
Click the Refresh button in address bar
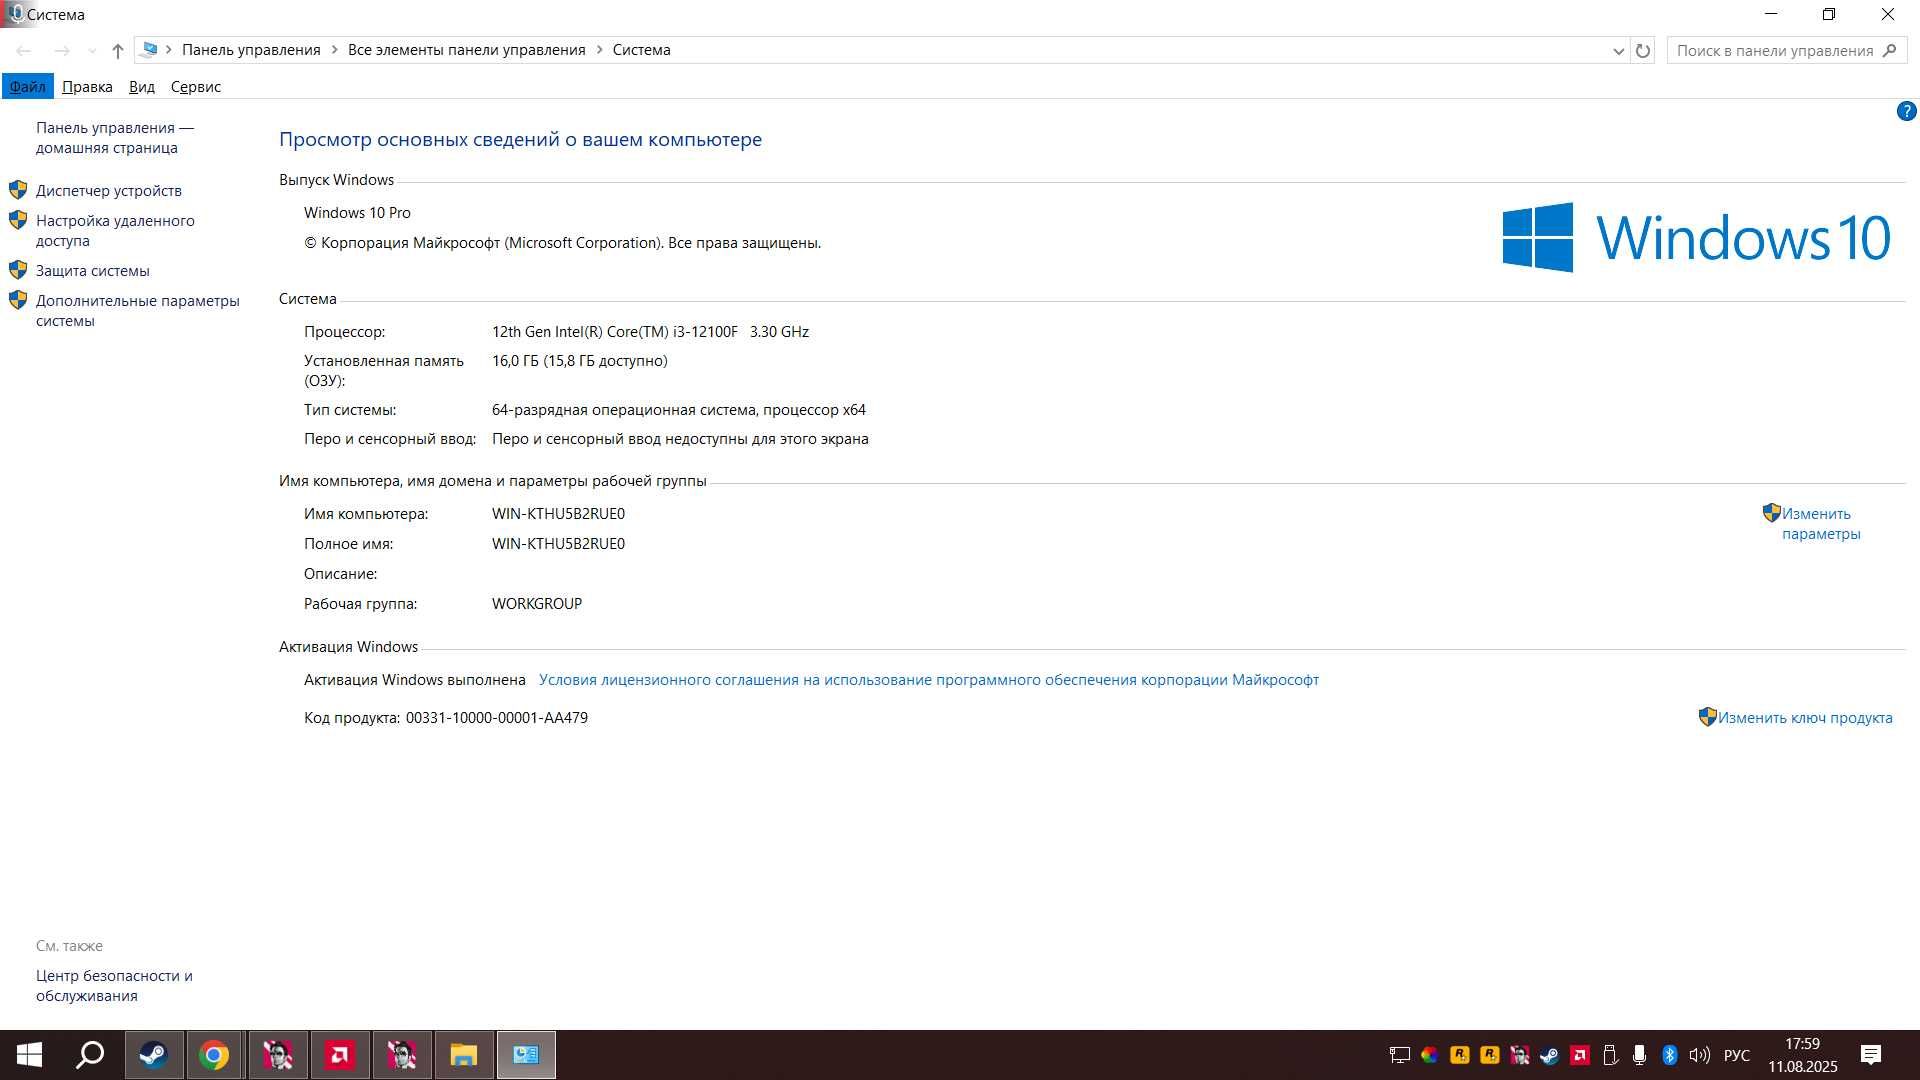click(1643, 50)
